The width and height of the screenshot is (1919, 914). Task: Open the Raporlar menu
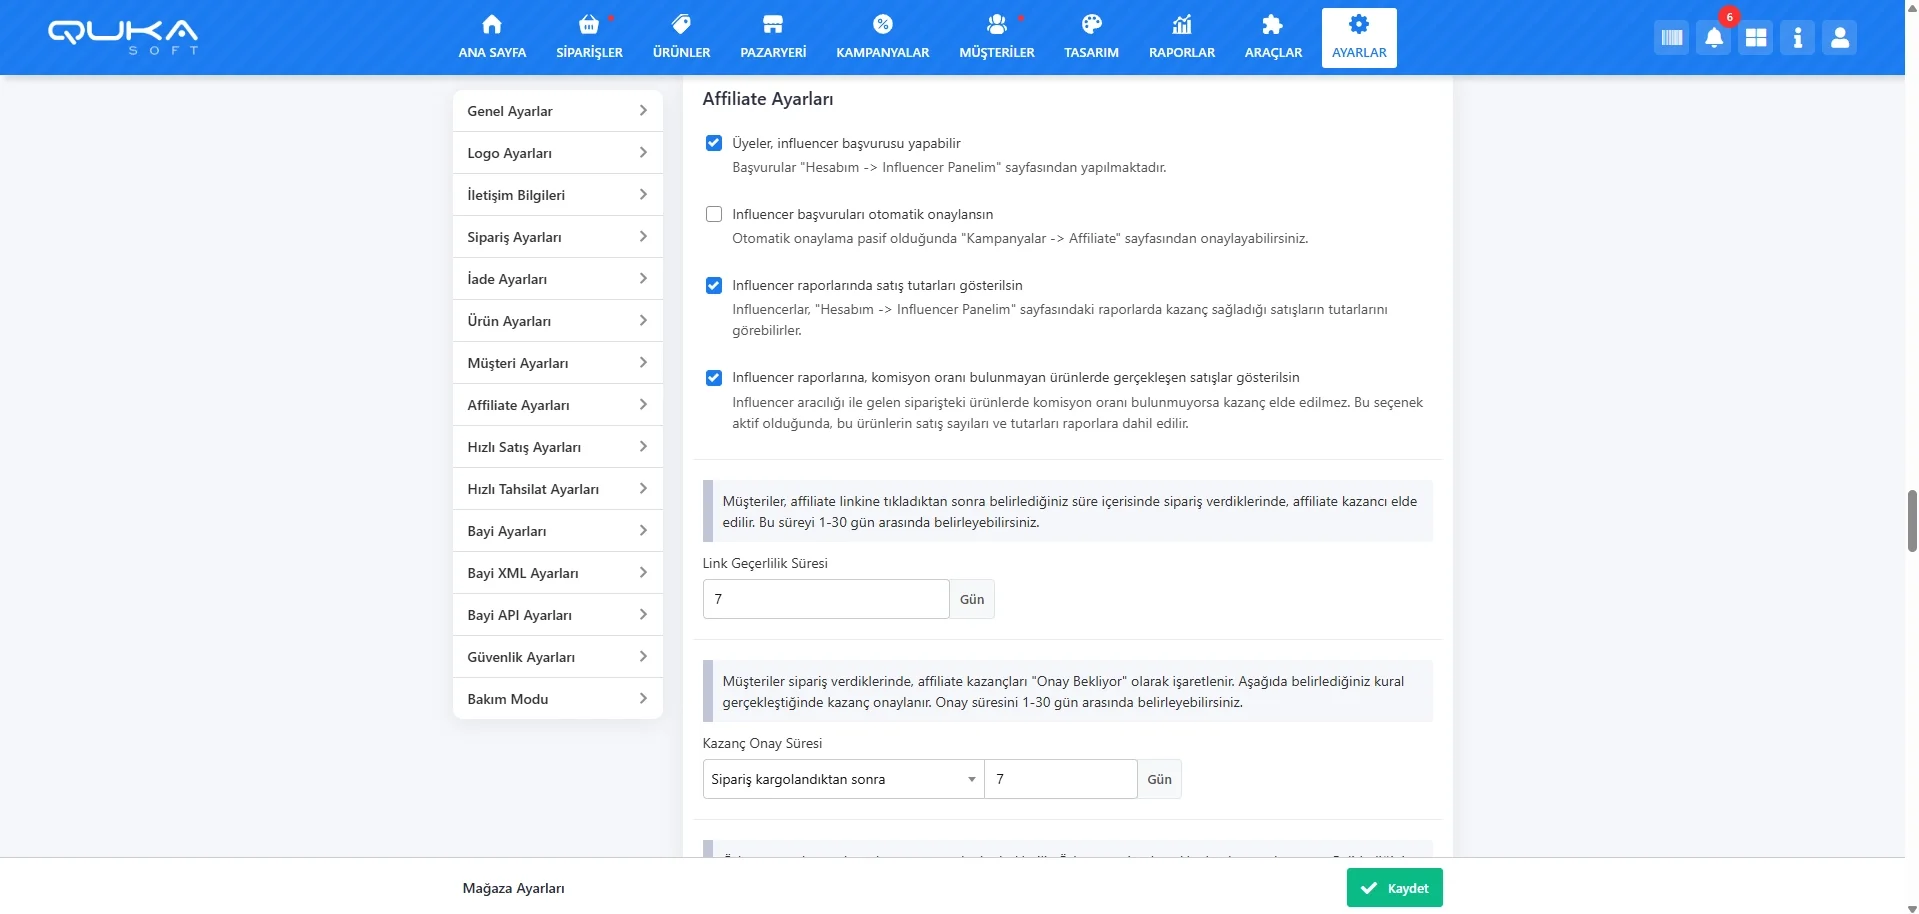point(1181,38)
